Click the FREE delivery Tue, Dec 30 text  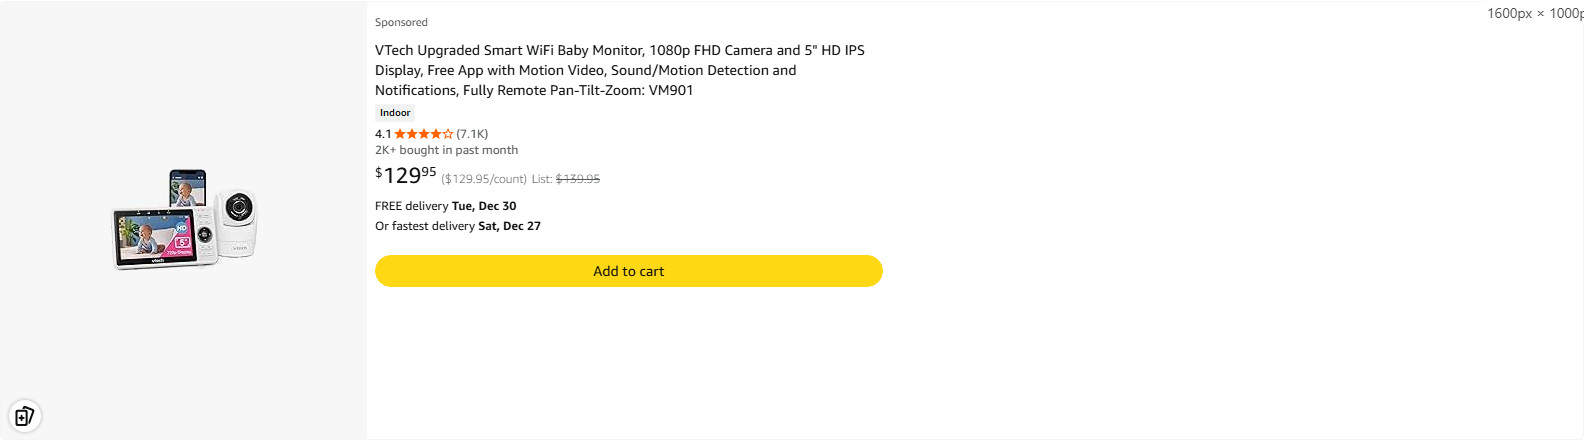click(446, 206)
